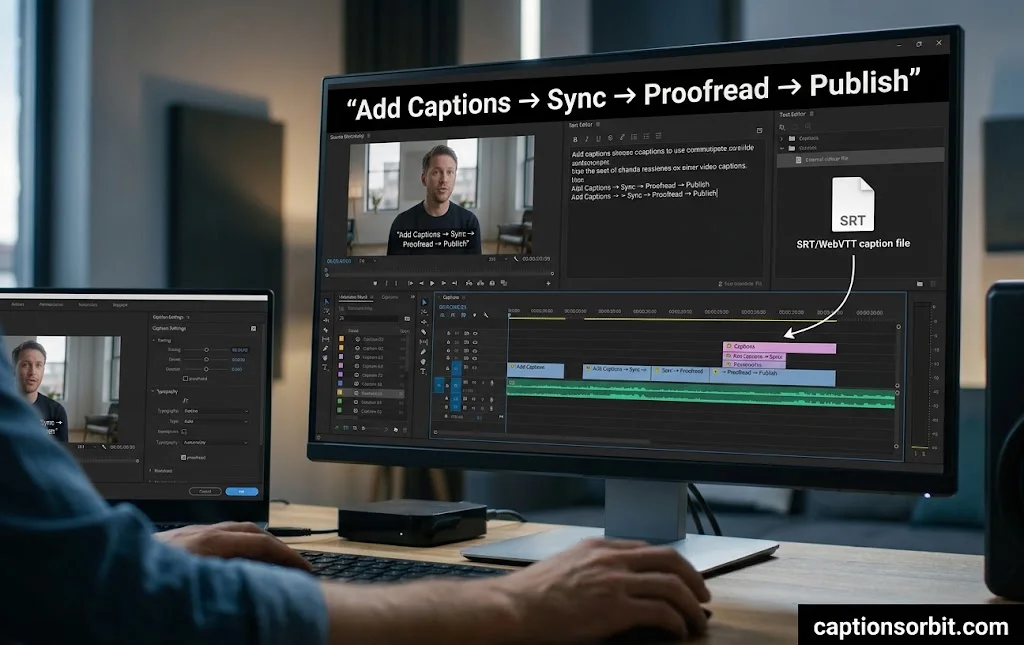Image resolution: width=1024 pixels, height=645 pixels.
Task: Untick the checked box under Automatic dropdown on laptop
Action: click(x=184, y=457)
